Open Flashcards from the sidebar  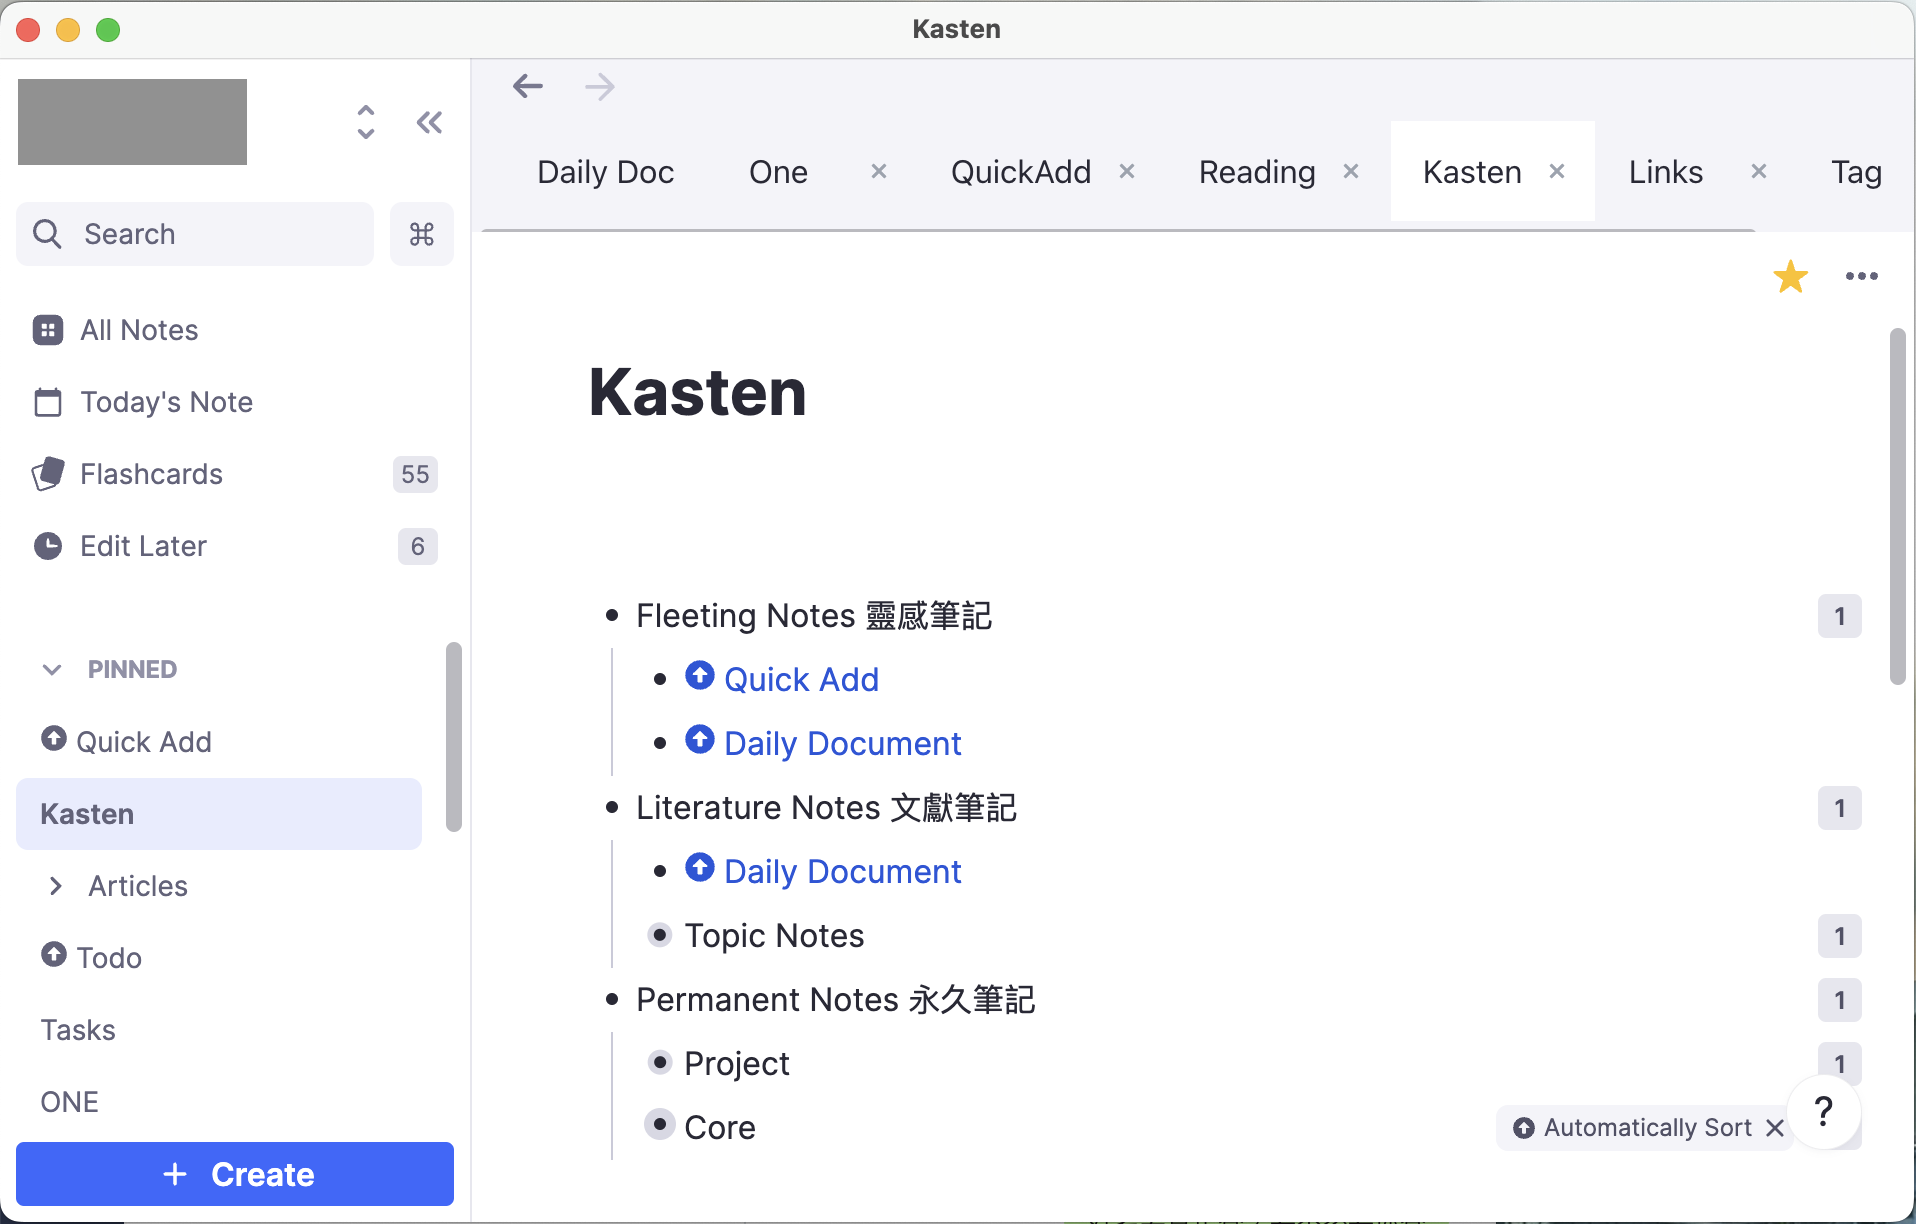(x=151, y=474)
